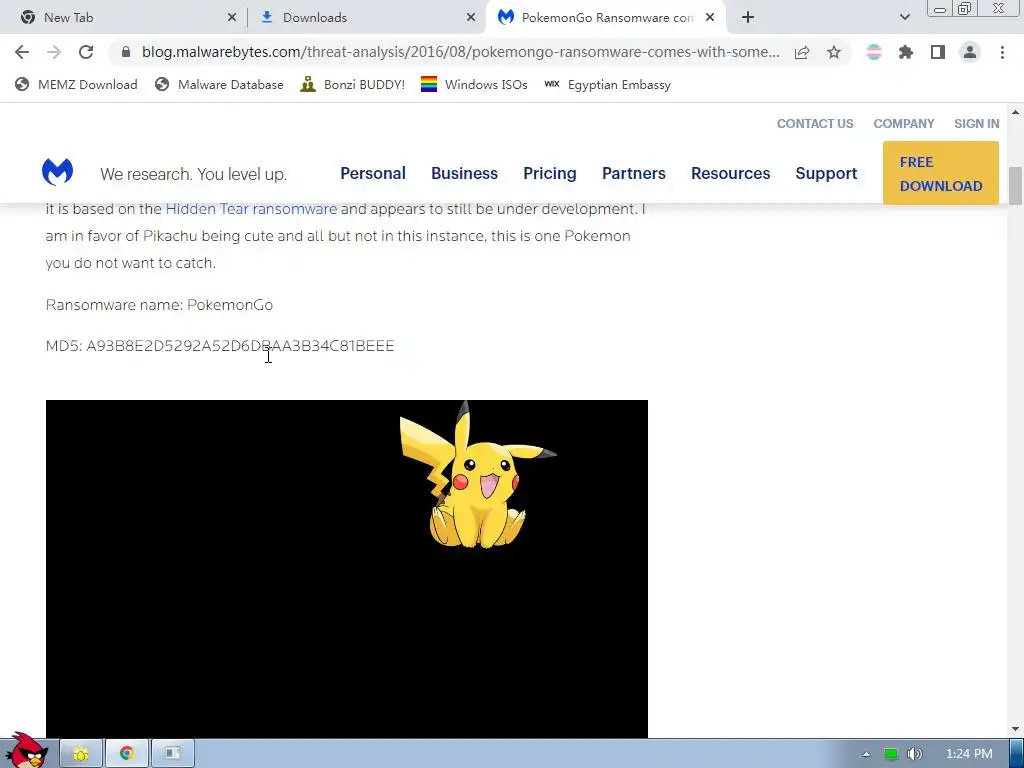Open the volume speaker tray icon
Screen dimensions: 1024x768
point(915,754)
